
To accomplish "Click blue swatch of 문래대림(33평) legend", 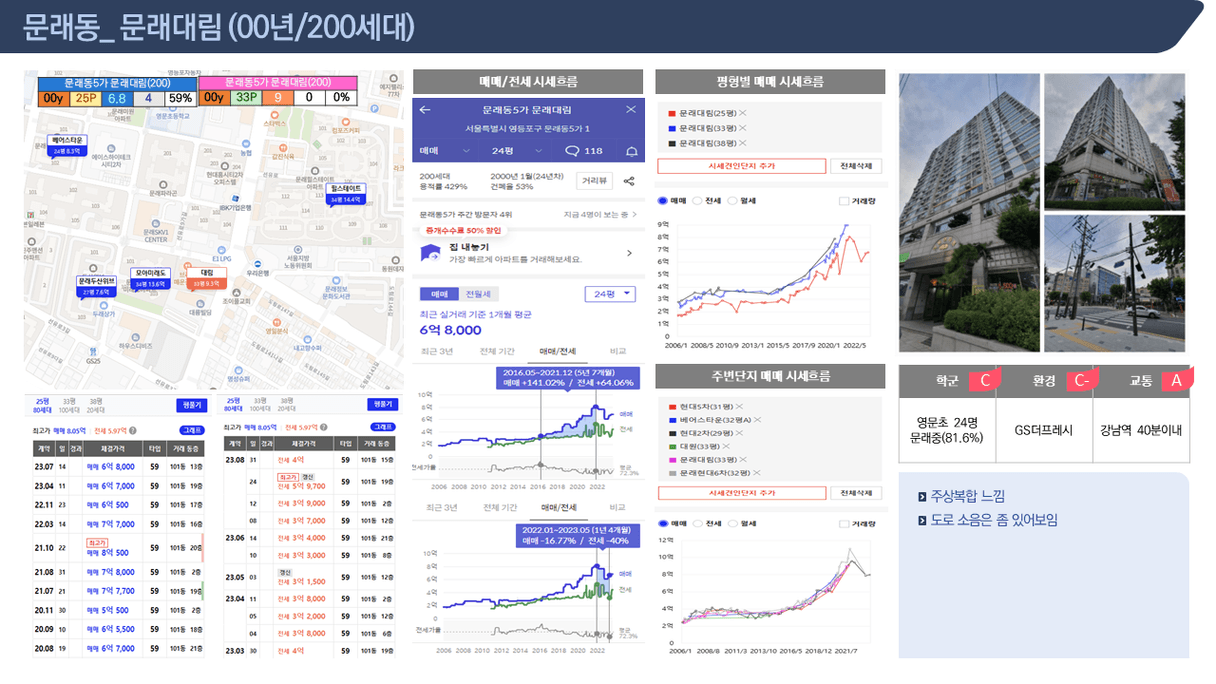I will coord(672,128).
